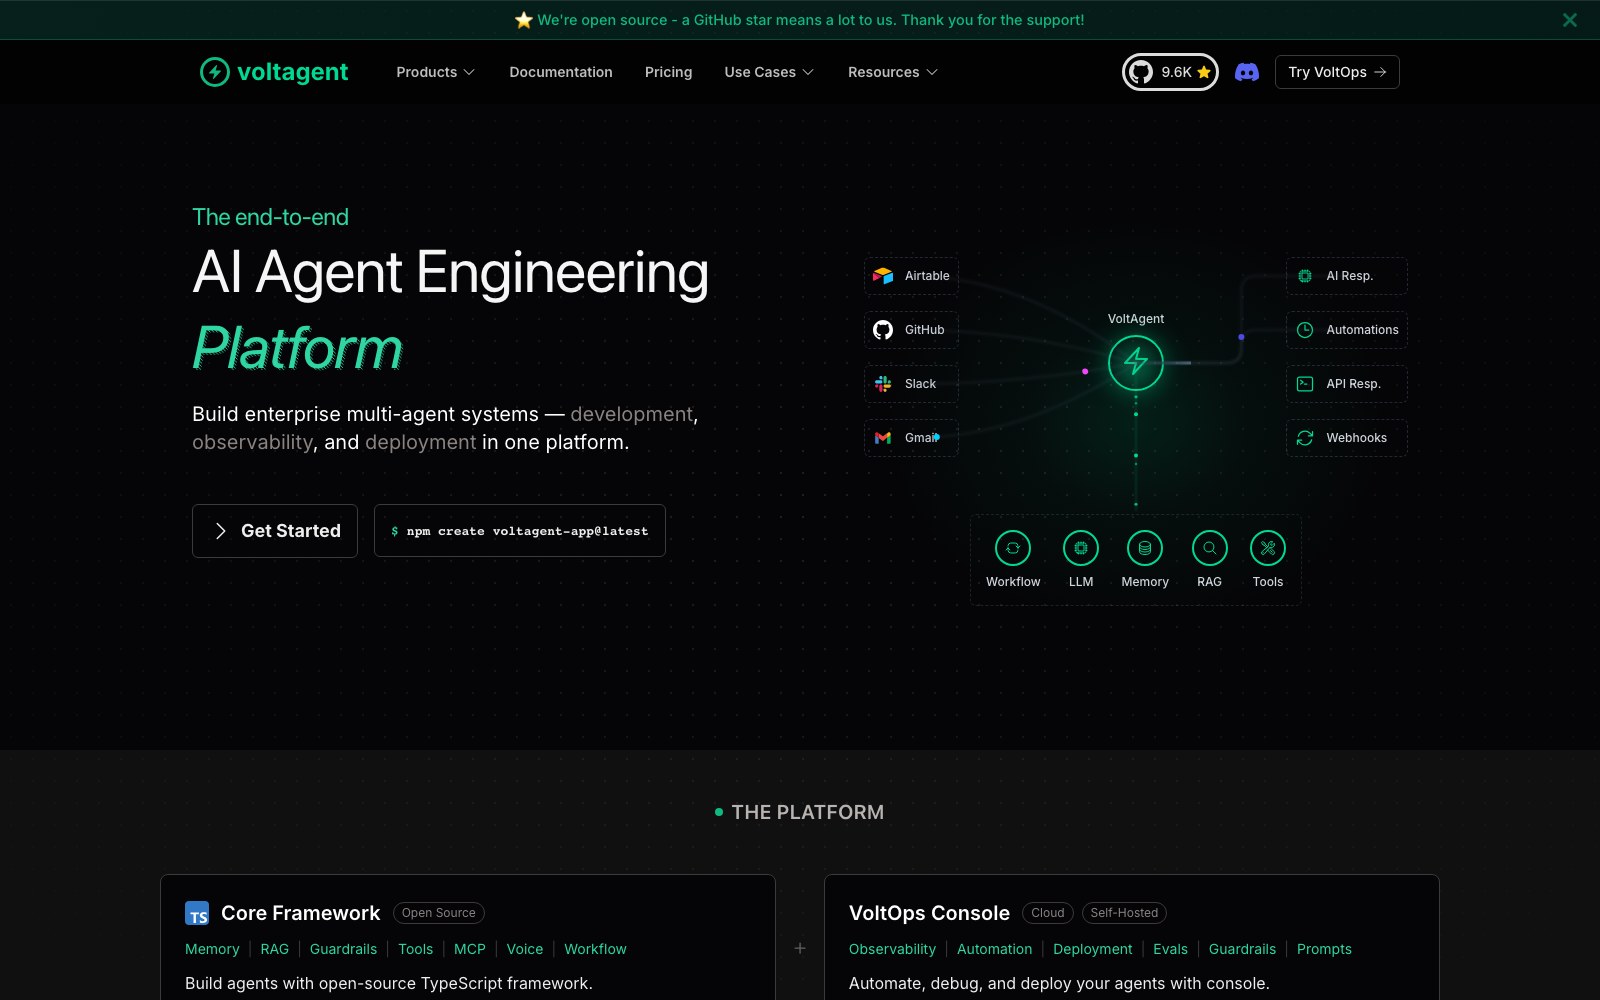Open Guardrails link in VoltOps Console card

coord(1242,949)
